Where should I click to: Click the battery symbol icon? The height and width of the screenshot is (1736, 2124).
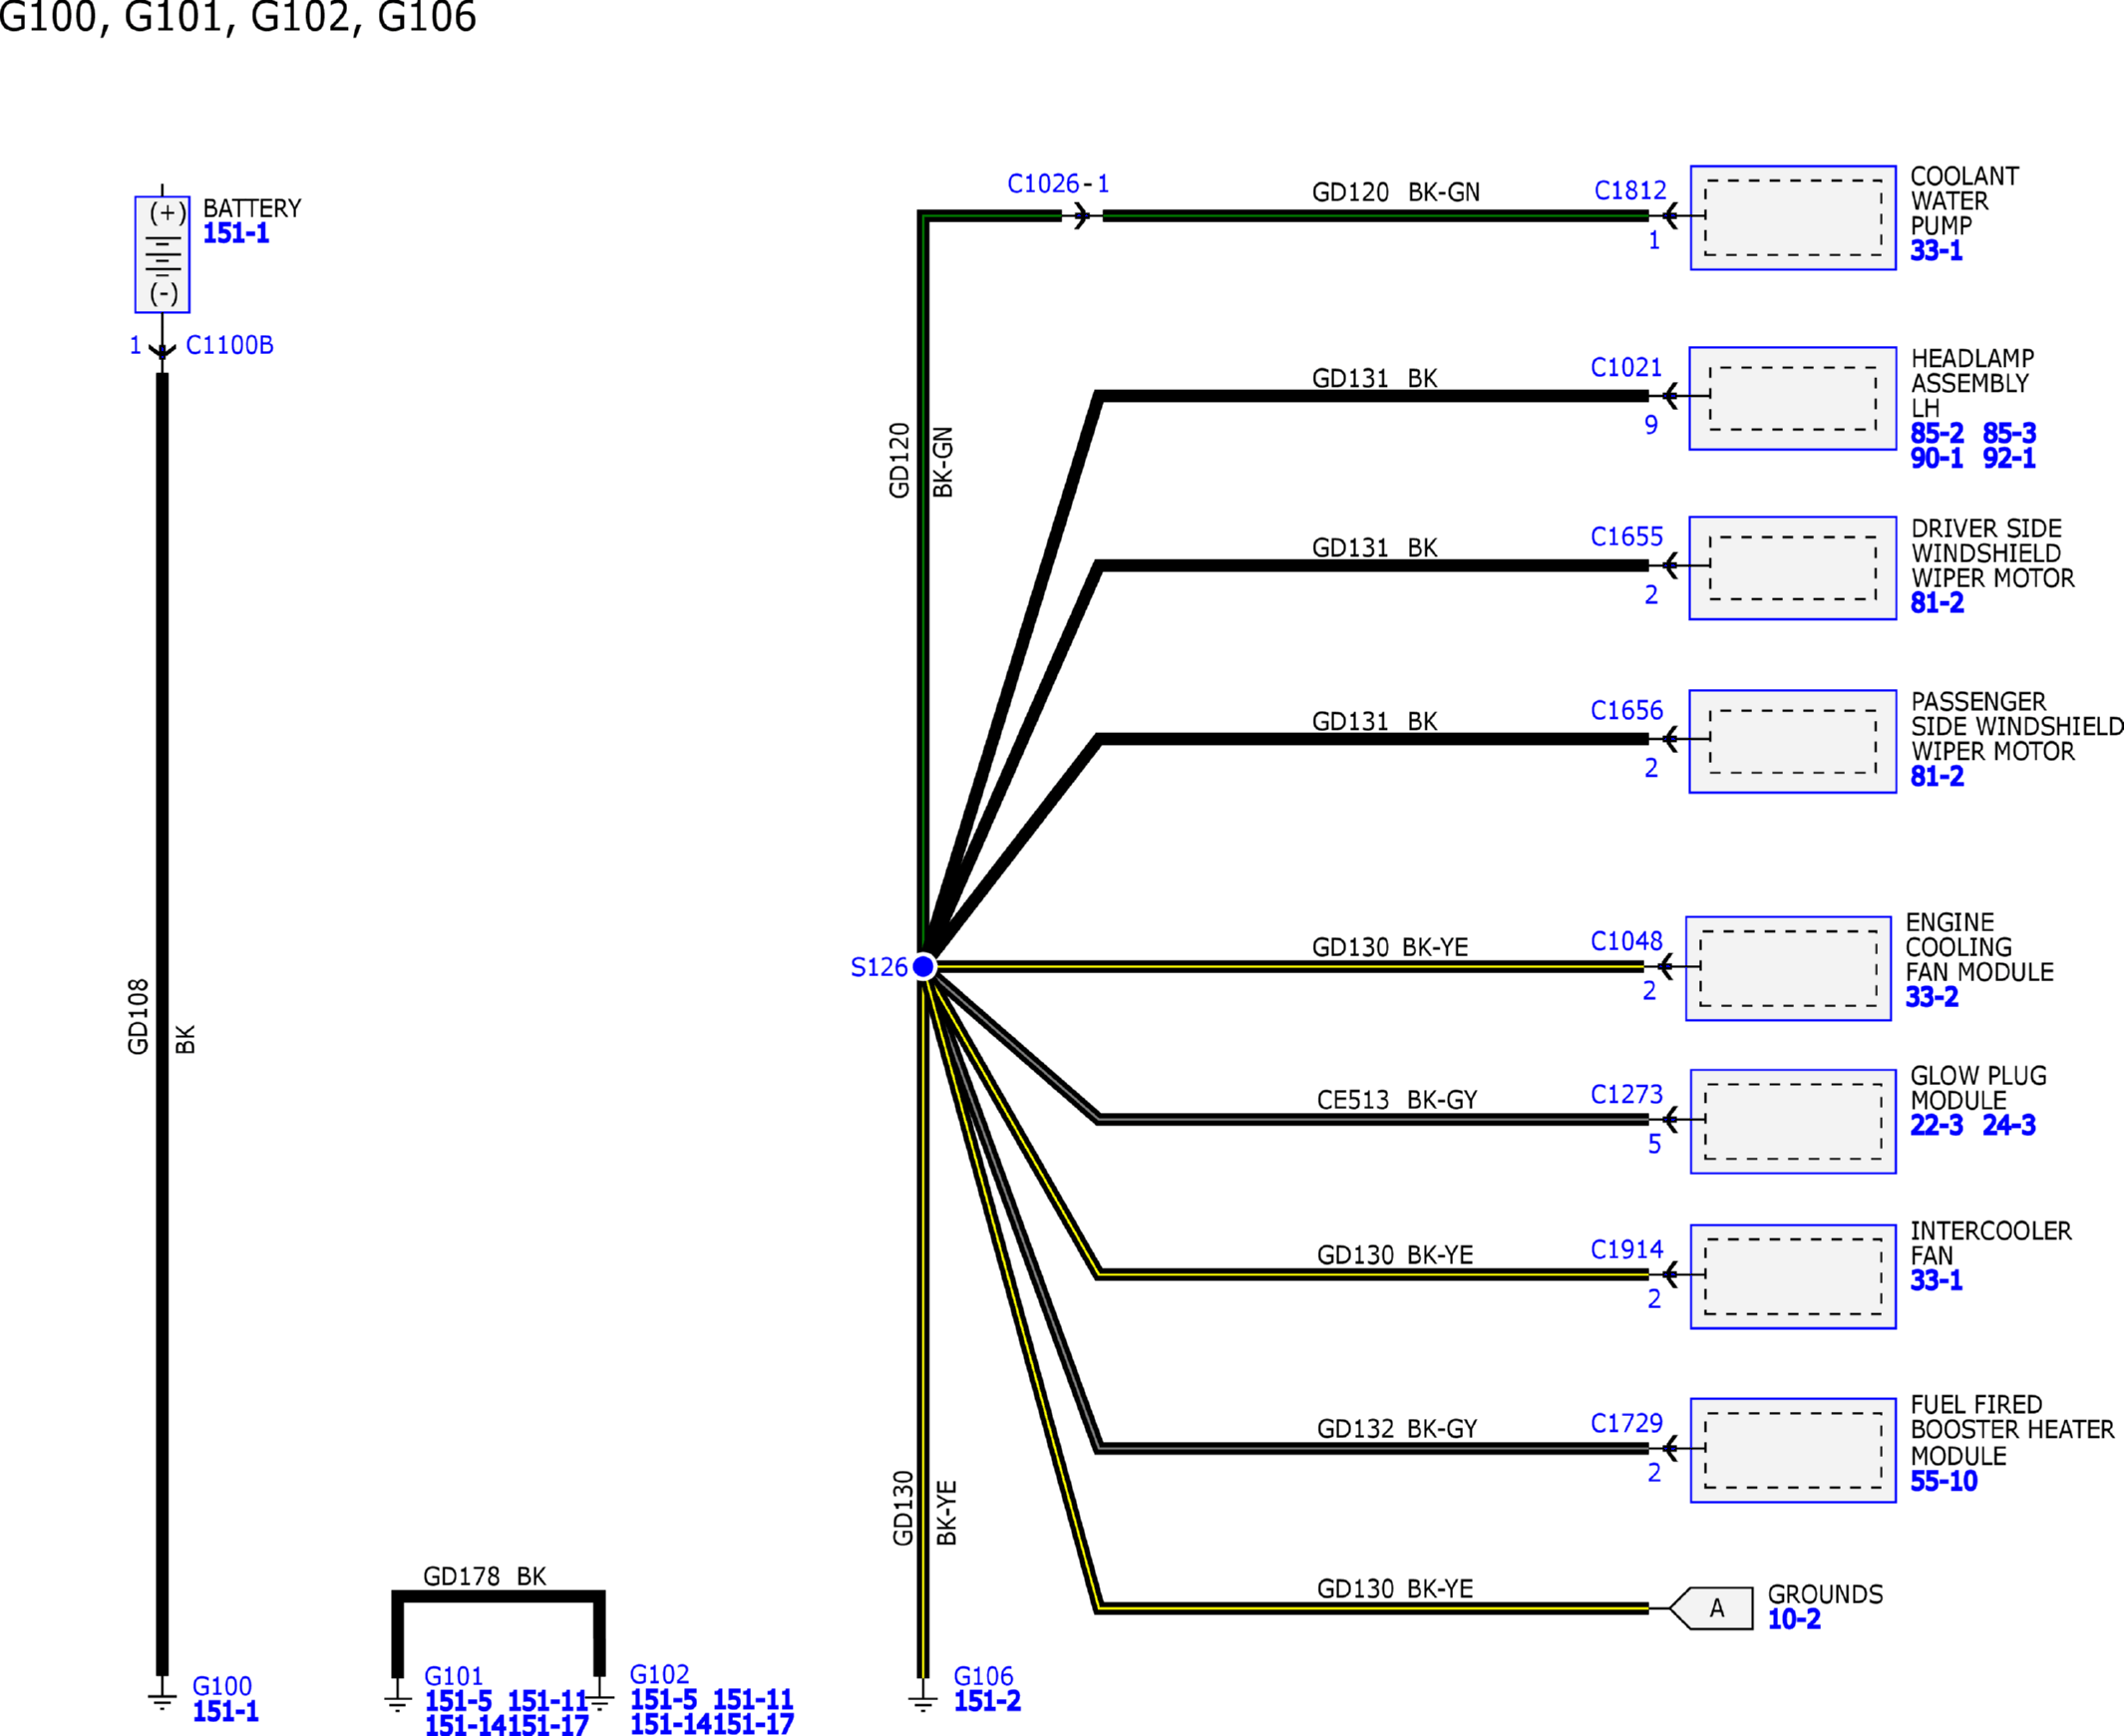[162, 254]
